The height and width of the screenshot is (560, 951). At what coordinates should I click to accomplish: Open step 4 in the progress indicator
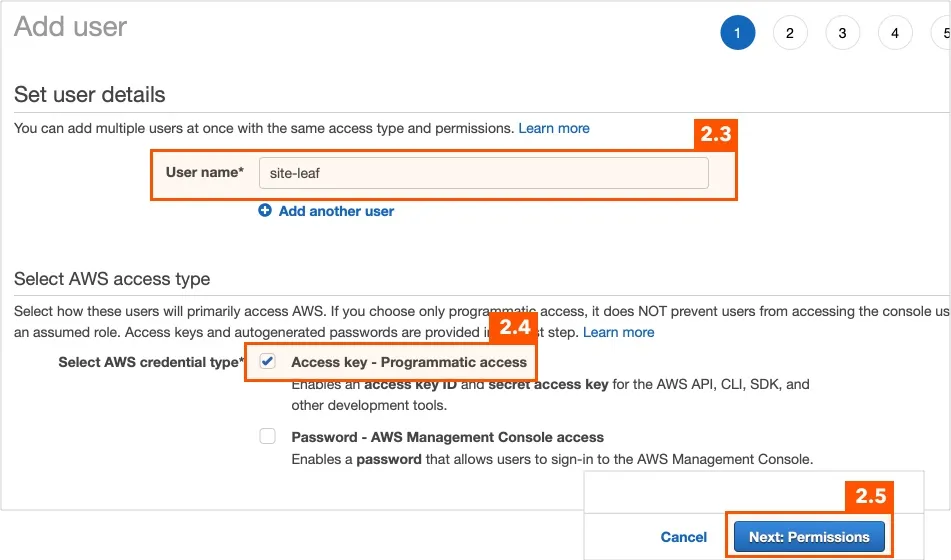click(895, 33)
